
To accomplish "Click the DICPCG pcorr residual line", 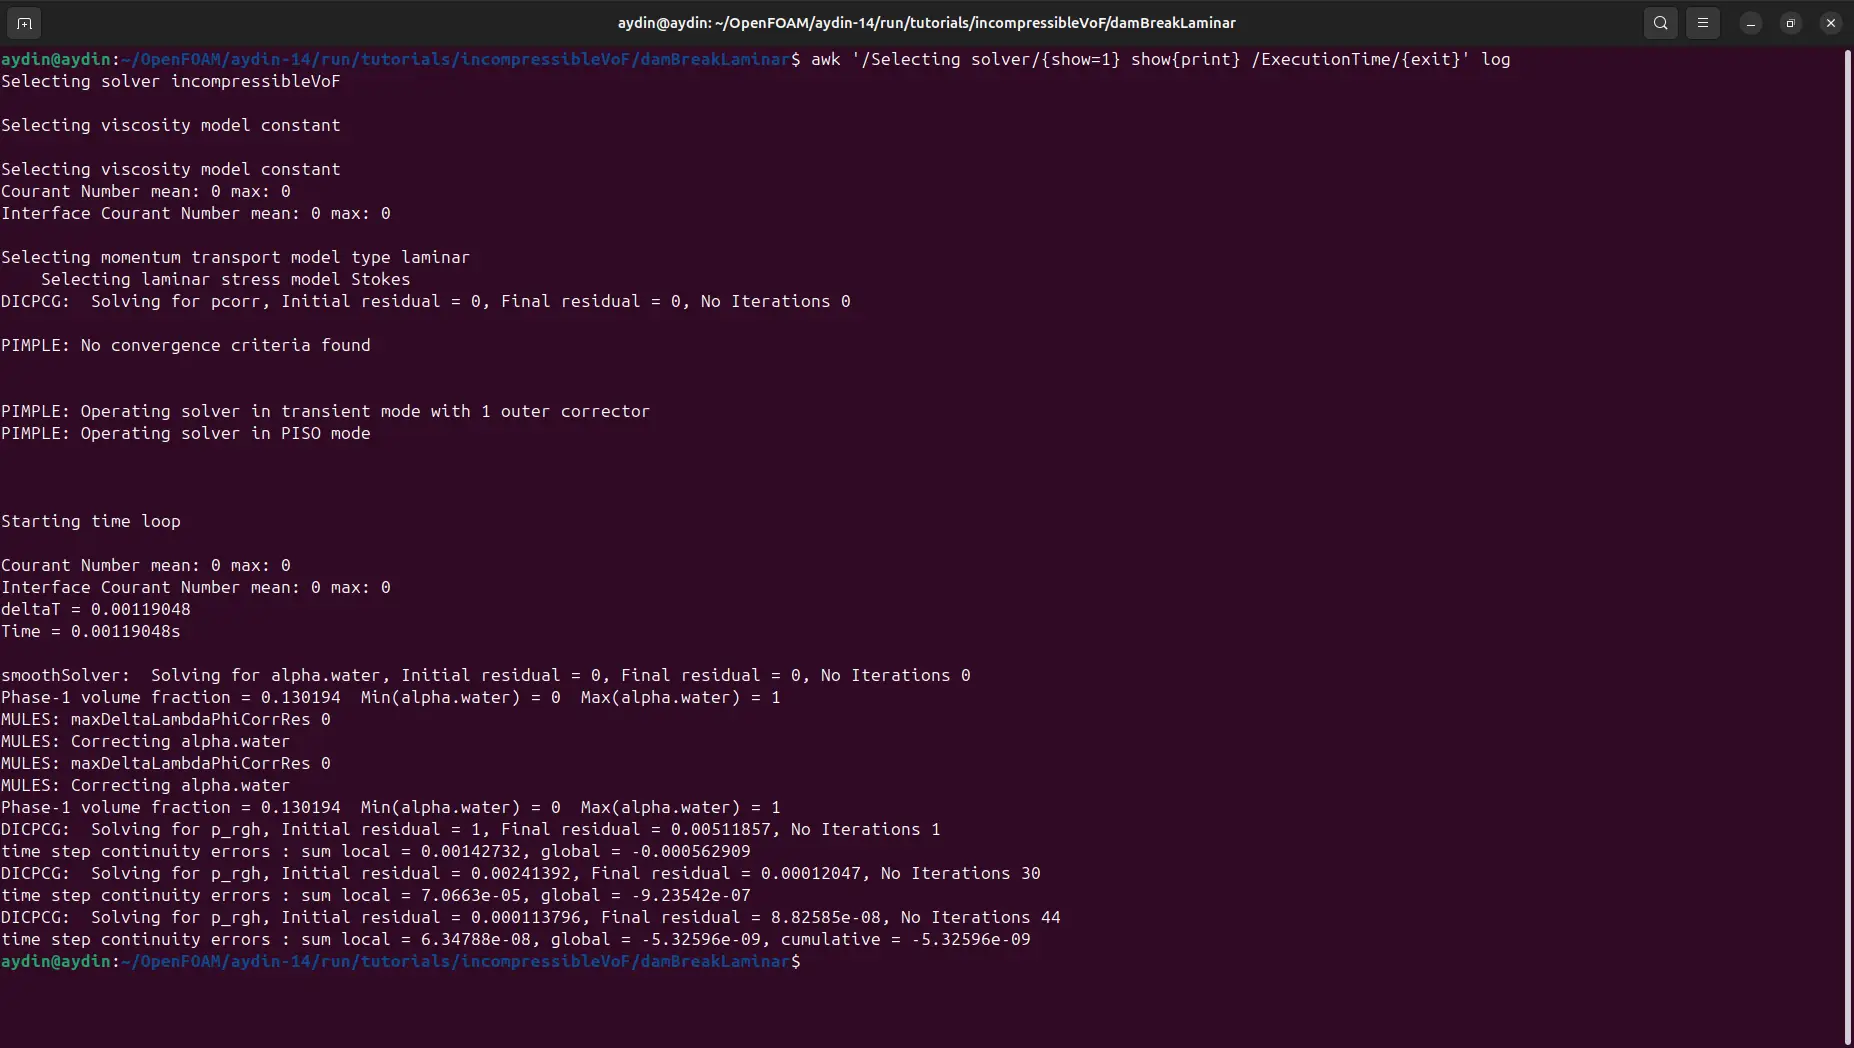I will (x=426, y=301).
